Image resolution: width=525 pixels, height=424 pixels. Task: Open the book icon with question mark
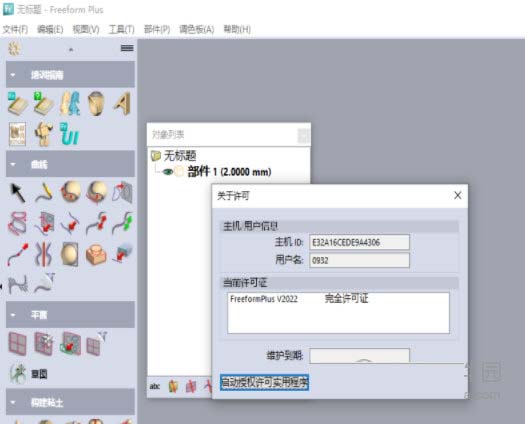pyautogui.click(x=44, y=103)
